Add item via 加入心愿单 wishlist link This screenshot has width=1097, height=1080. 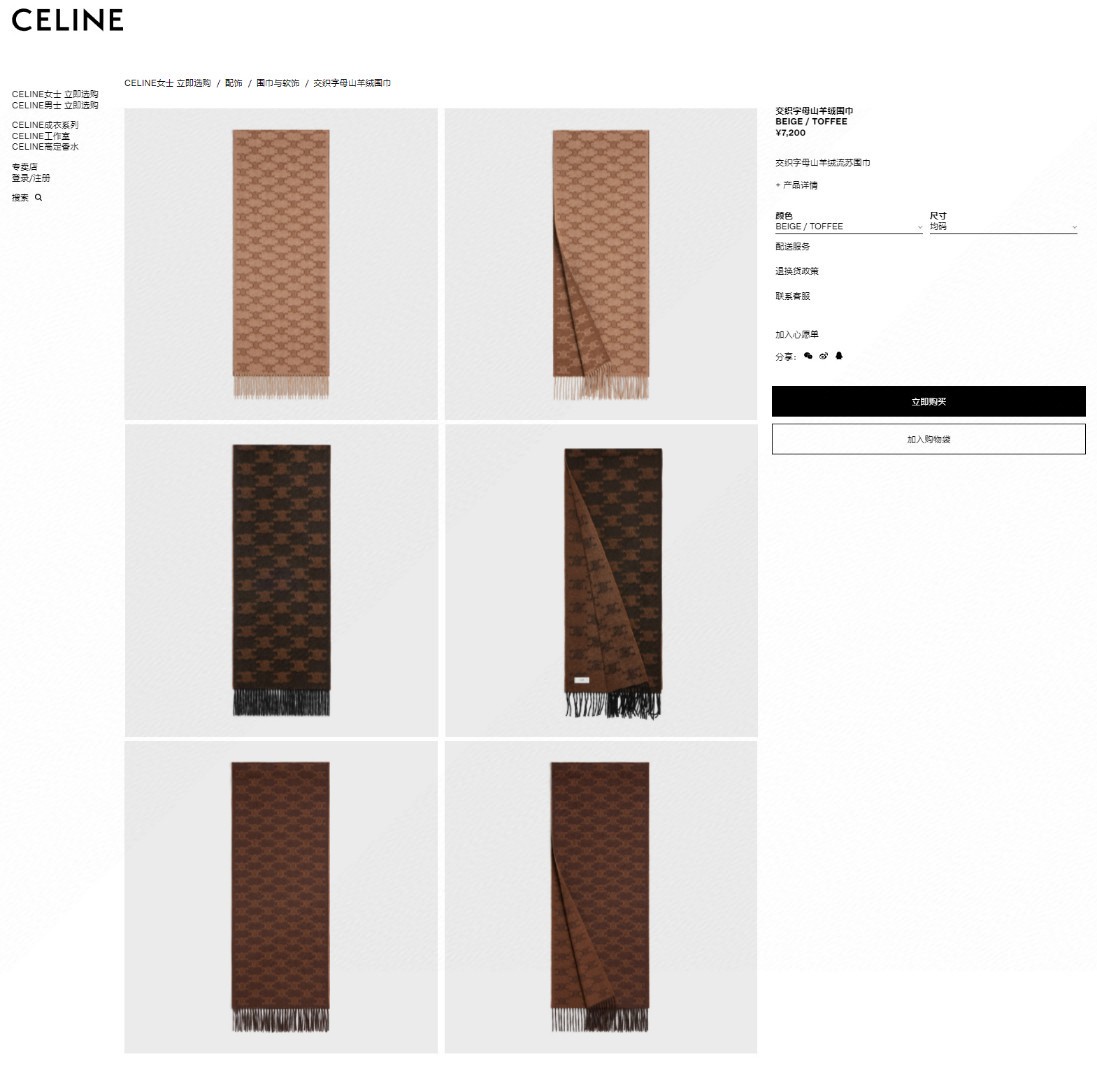pyautogui.click(x=796, y=334)
